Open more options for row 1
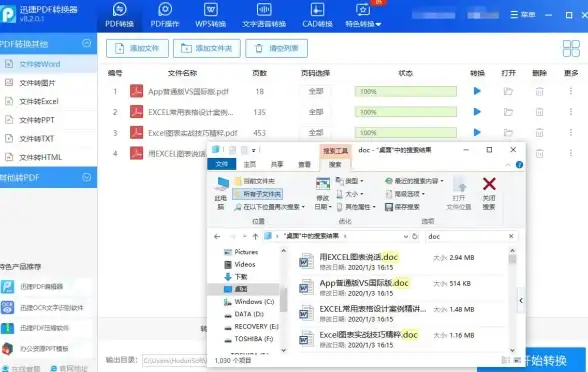The width and height of the screenshot is (588, 372). 571,91
